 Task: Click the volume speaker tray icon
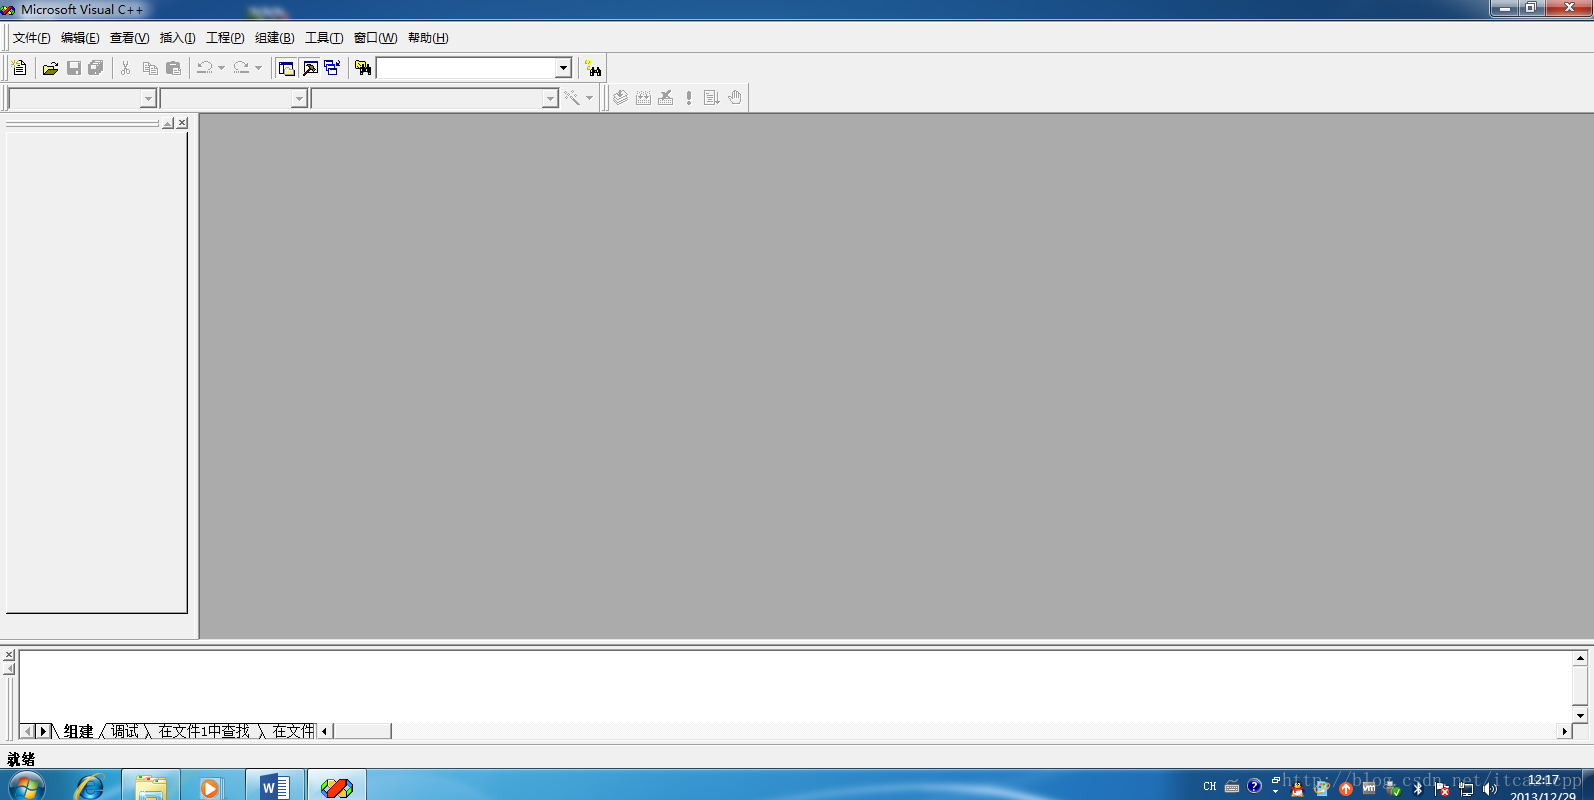(x=1489, y=788)
